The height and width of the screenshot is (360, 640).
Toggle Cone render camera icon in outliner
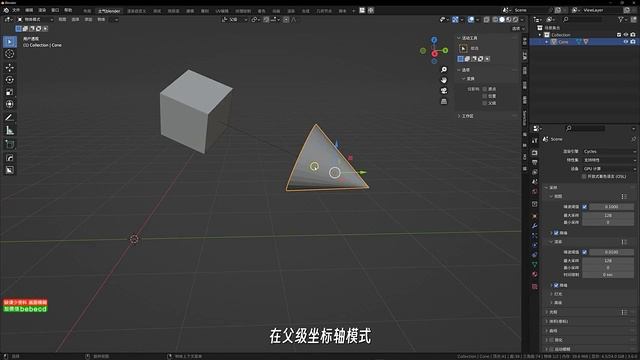[x=633, y=42]
